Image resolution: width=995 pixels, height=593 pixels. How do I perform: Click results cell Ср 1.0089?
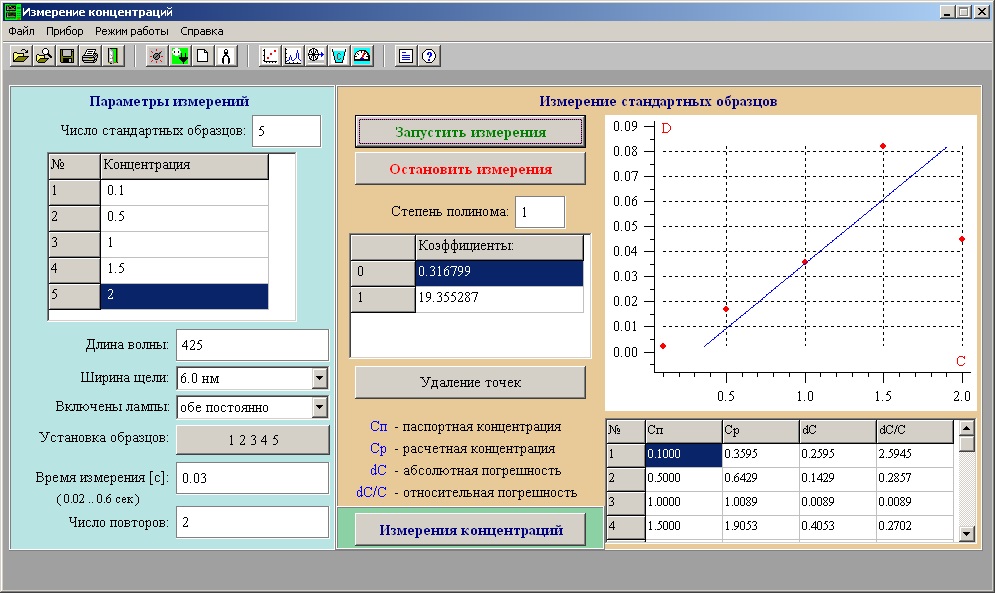tap(761, 502)
